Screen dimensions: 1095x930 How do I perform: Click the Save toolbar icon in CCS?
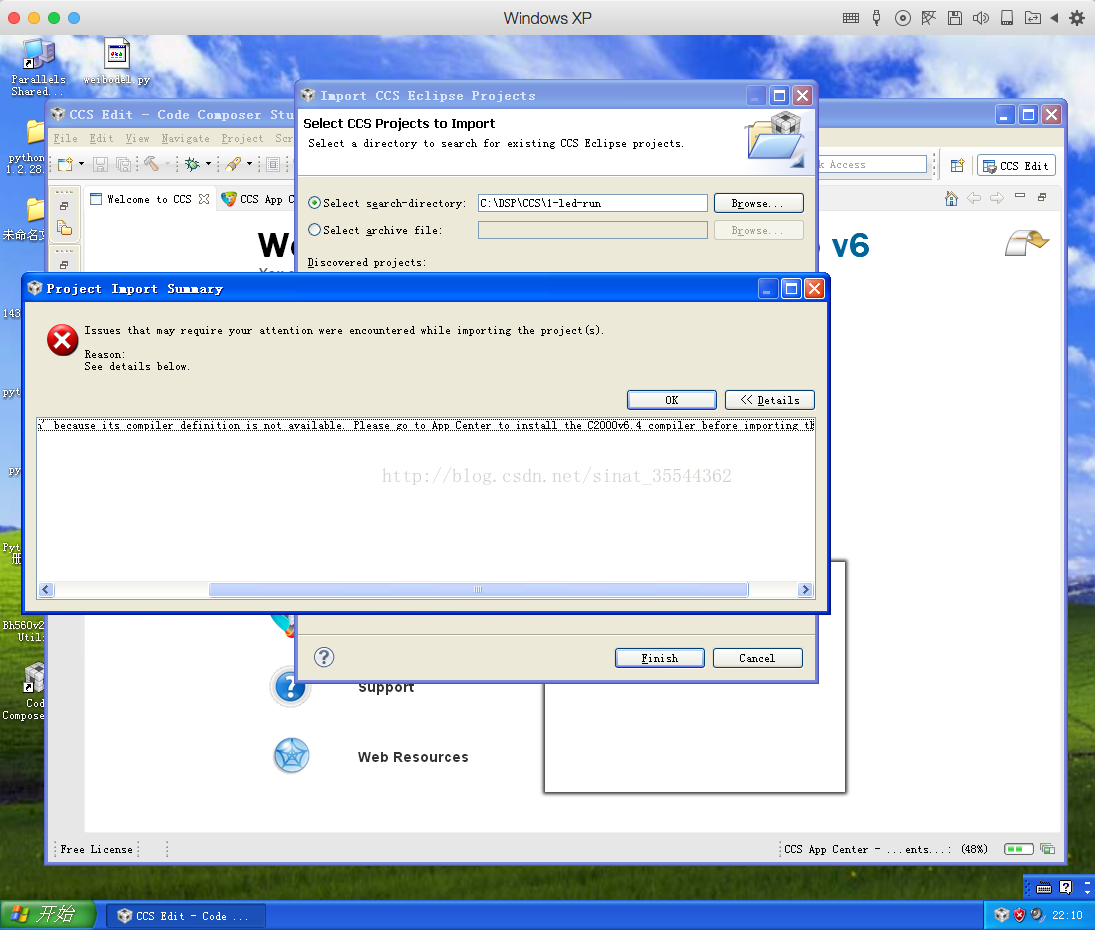click(x=101, y=164)
